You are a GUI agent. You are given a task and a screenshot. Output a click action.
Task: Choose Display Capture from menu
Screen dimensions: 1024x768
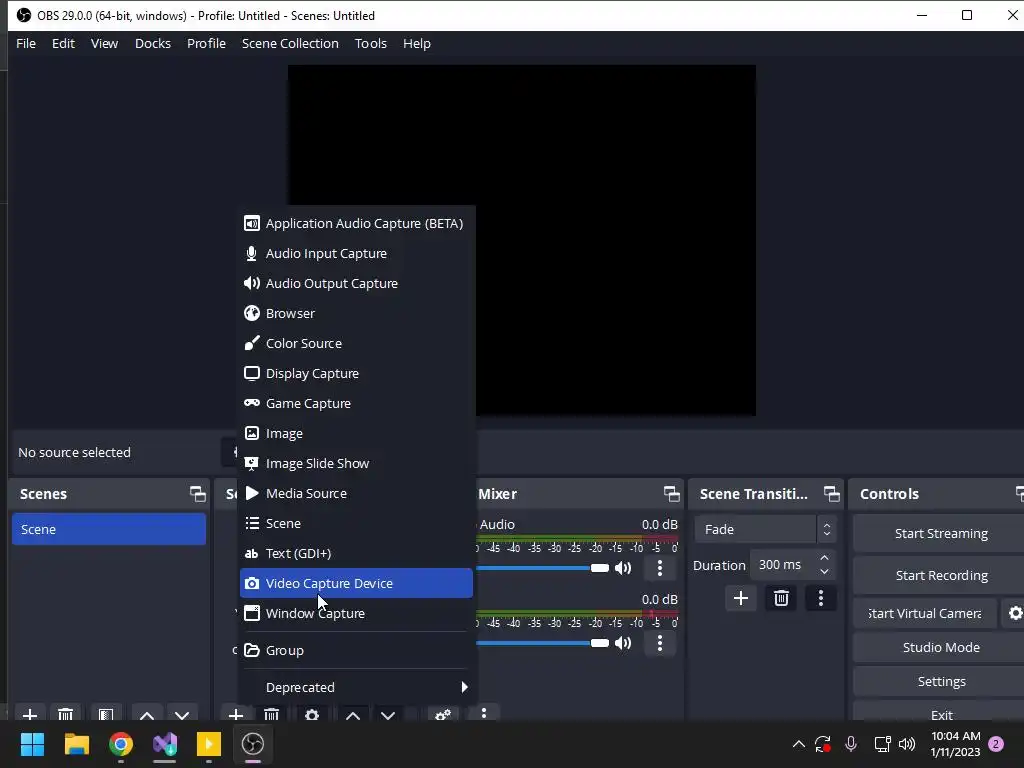pyautogui.click(x=356, y=374)
